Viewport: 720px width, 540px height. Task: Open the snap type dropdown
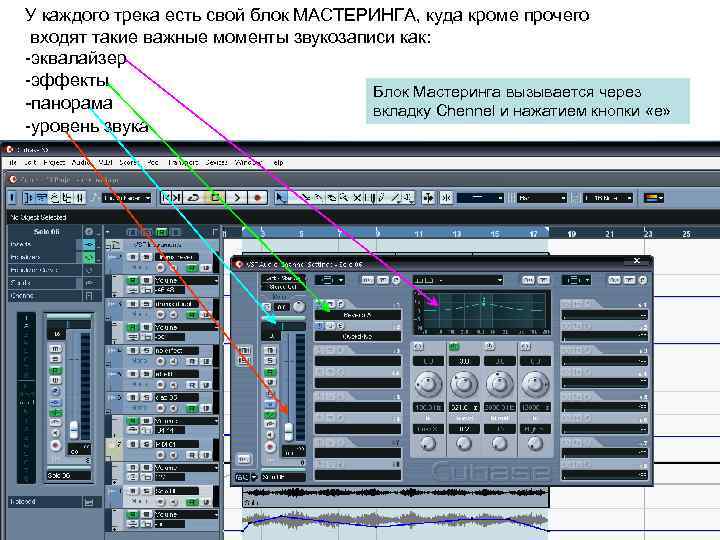click(x=480, y=198)
